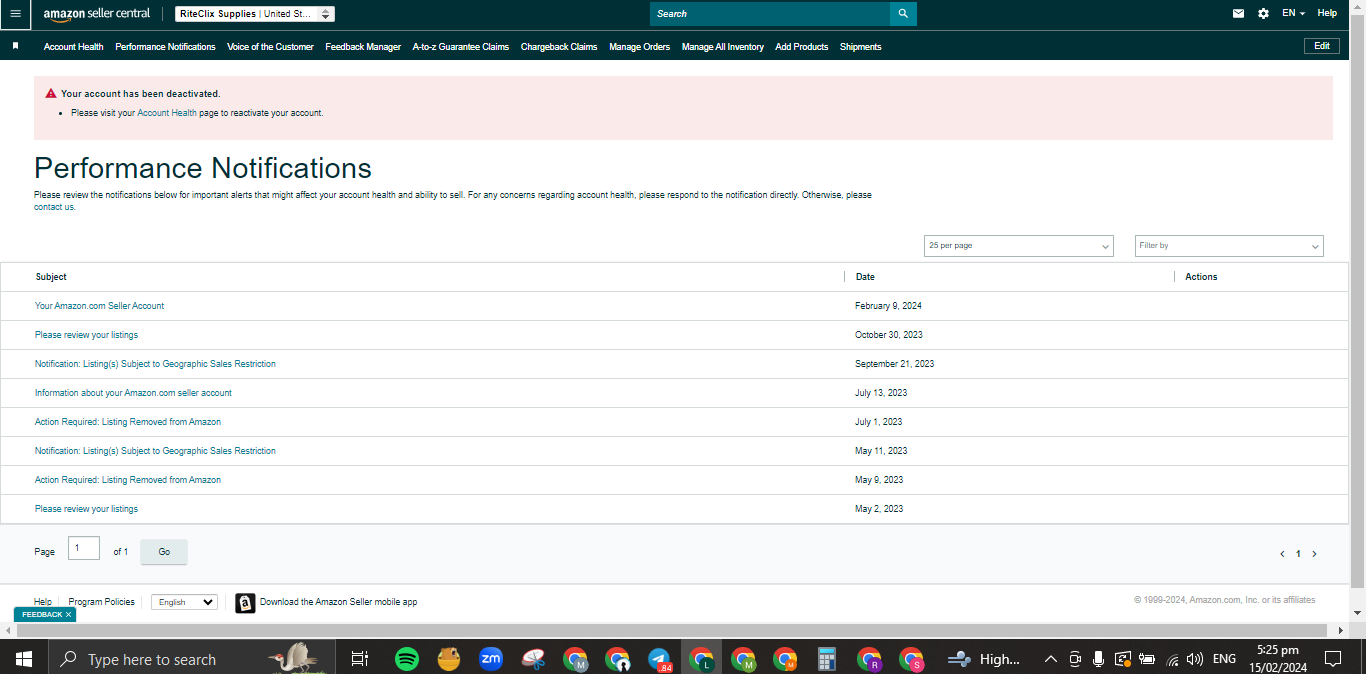The width and height of the screenshot is (1366, 674).
Task: Go to next page arrow in pagination
Action: (1314, 554)
